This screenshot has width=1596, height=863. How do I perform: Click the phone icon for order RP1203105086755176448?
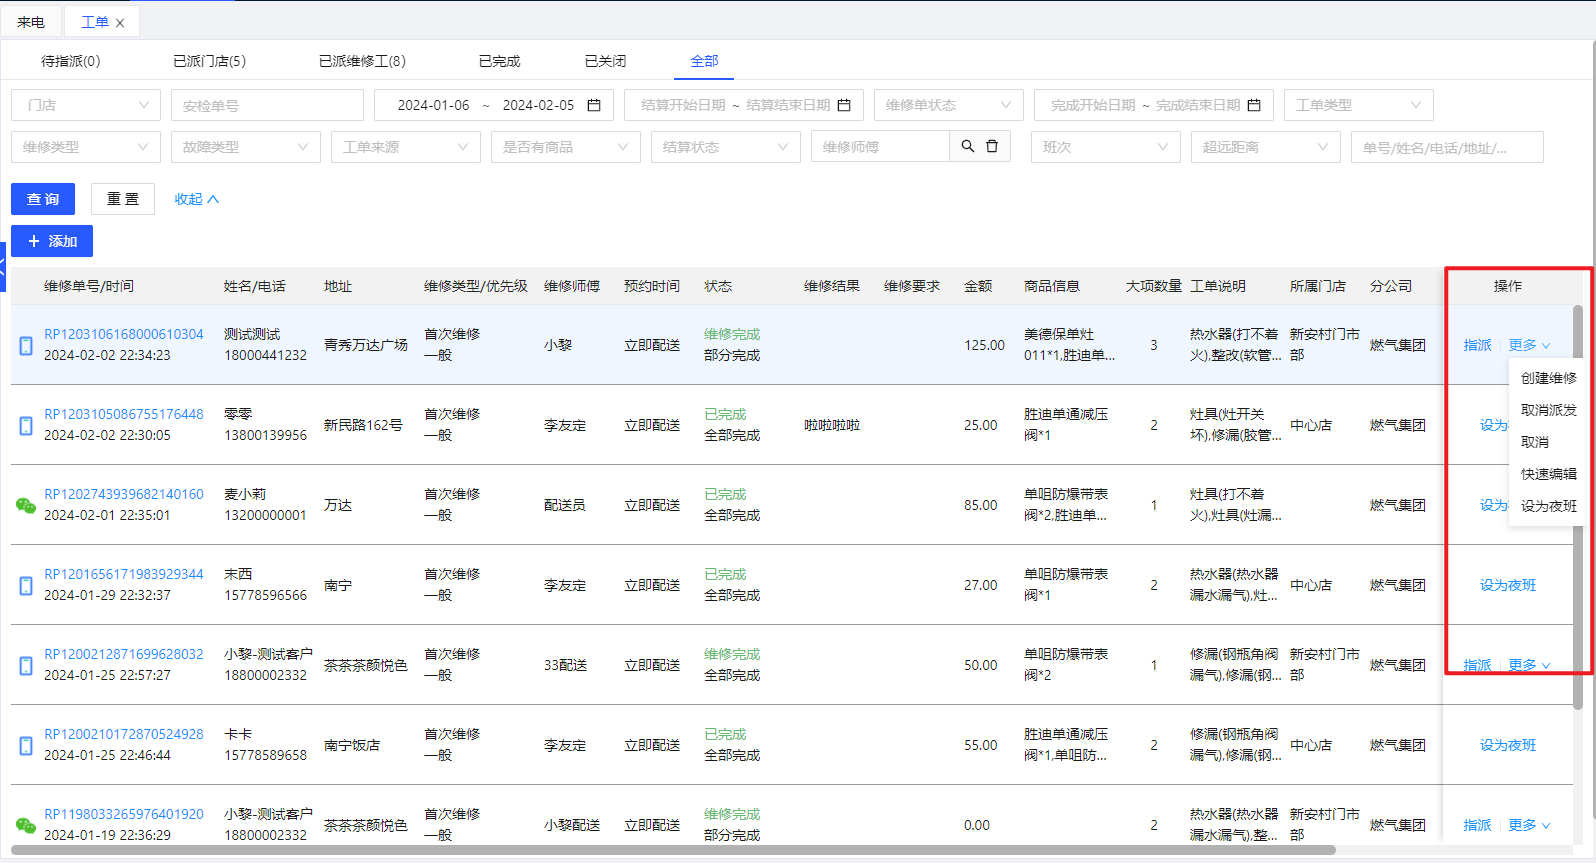pos(26,425)
